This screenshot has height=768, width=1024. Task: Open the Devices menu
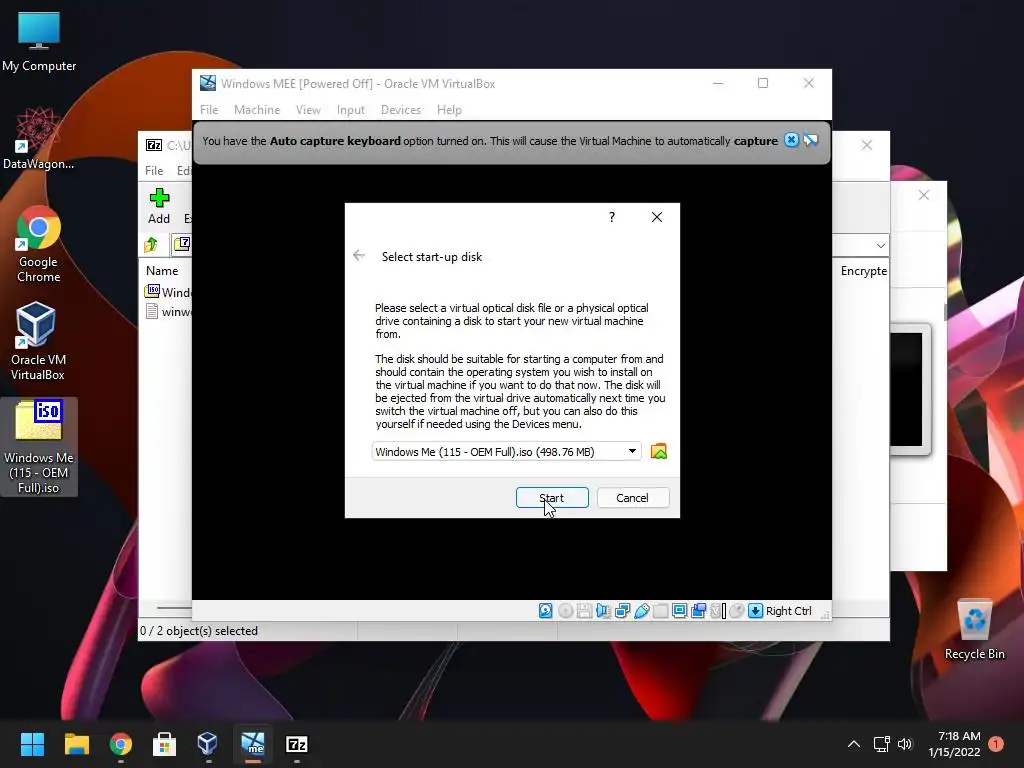click(x=400, y=110)
